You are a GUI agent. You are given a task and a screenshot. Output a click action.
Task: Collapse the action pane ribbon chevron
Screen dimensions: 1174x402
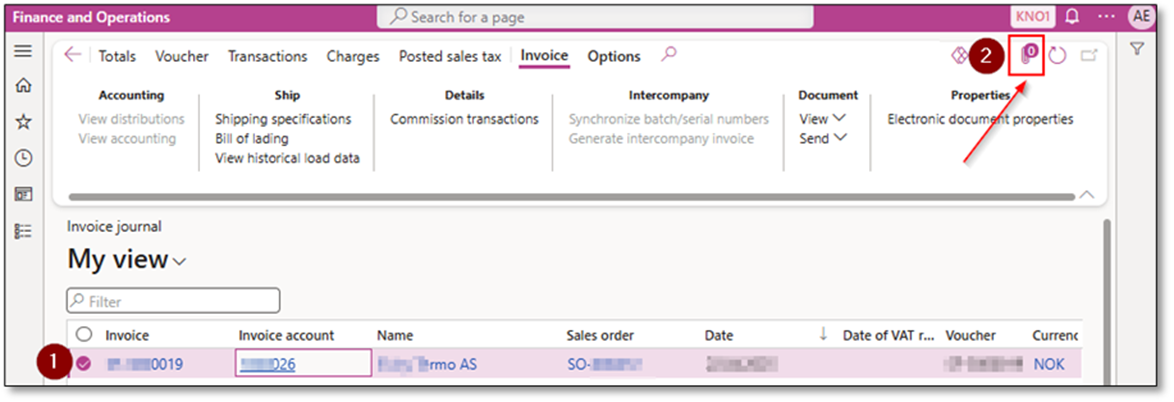tap(1087, 193)
